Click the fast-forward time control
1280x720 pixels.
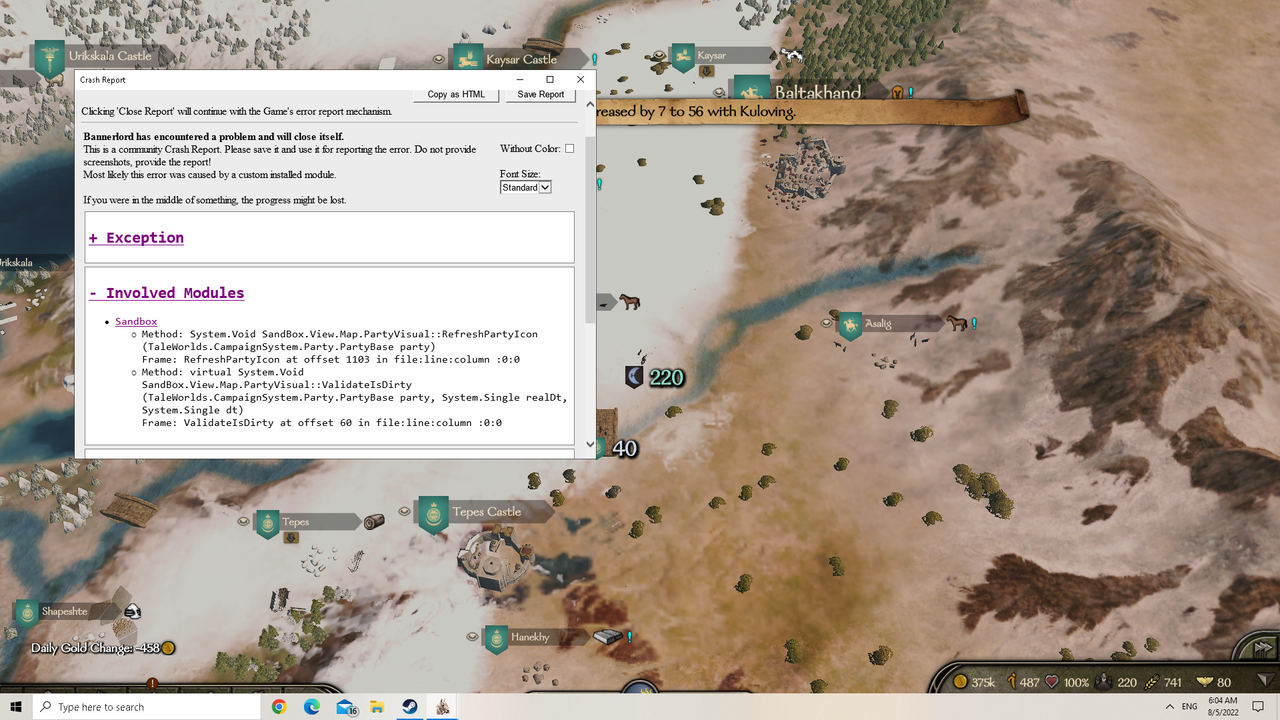pos(1262,649)
